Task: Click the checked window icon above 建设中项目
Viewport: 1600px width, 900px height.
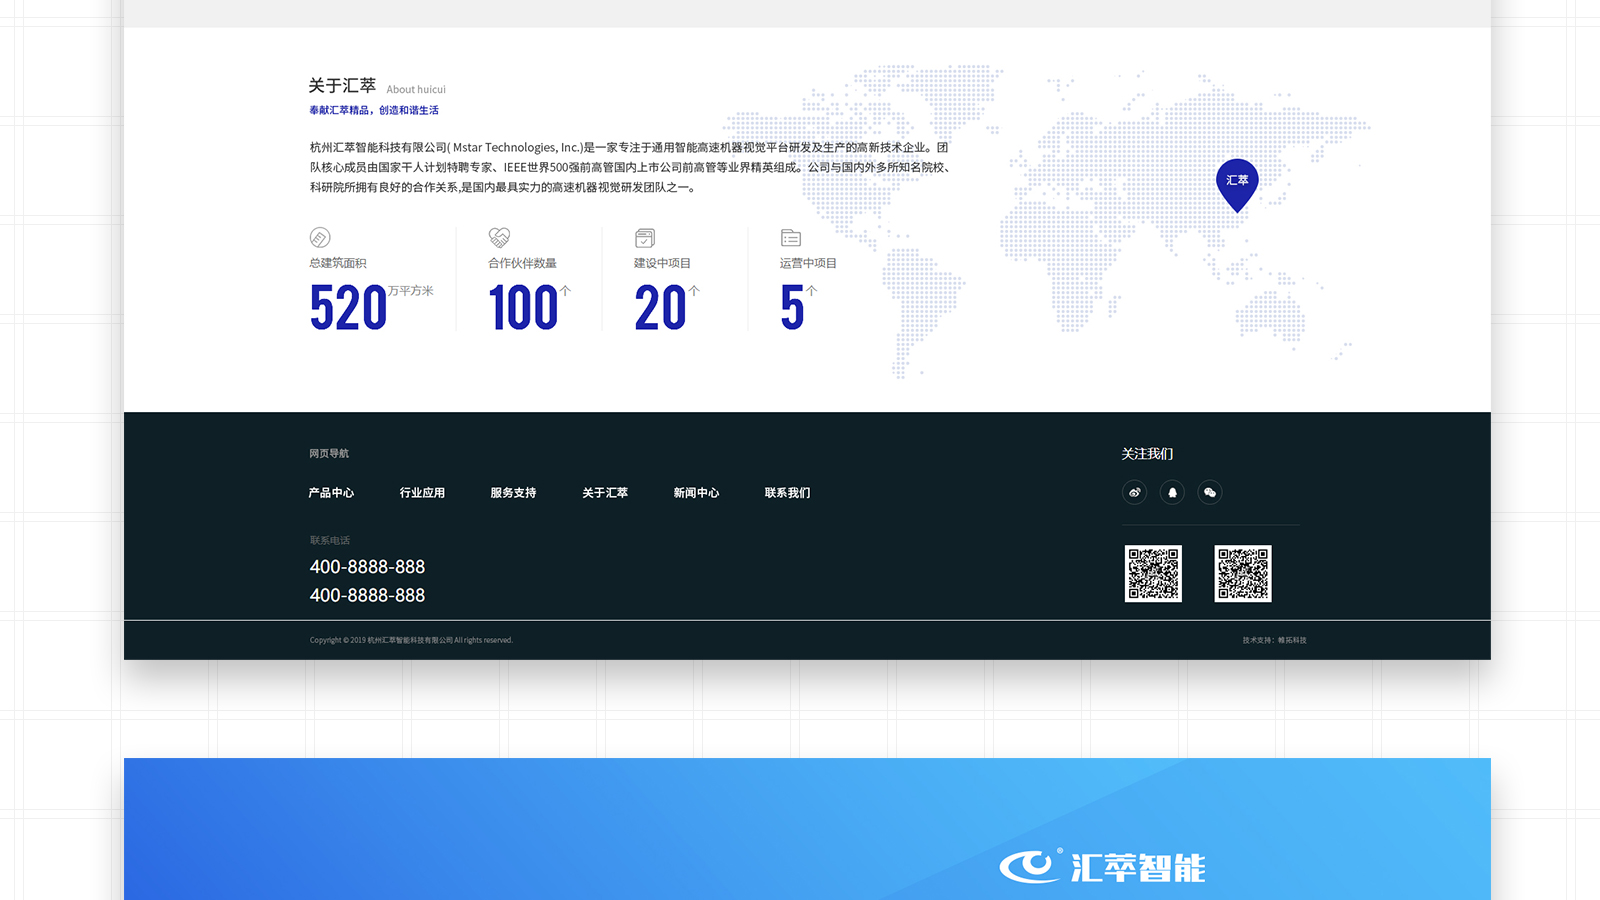Action: pos(645,238)
